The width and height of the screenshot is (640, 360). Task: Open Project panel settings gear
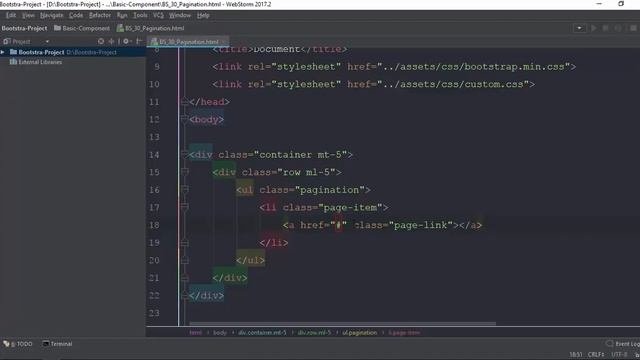[127, 41]
